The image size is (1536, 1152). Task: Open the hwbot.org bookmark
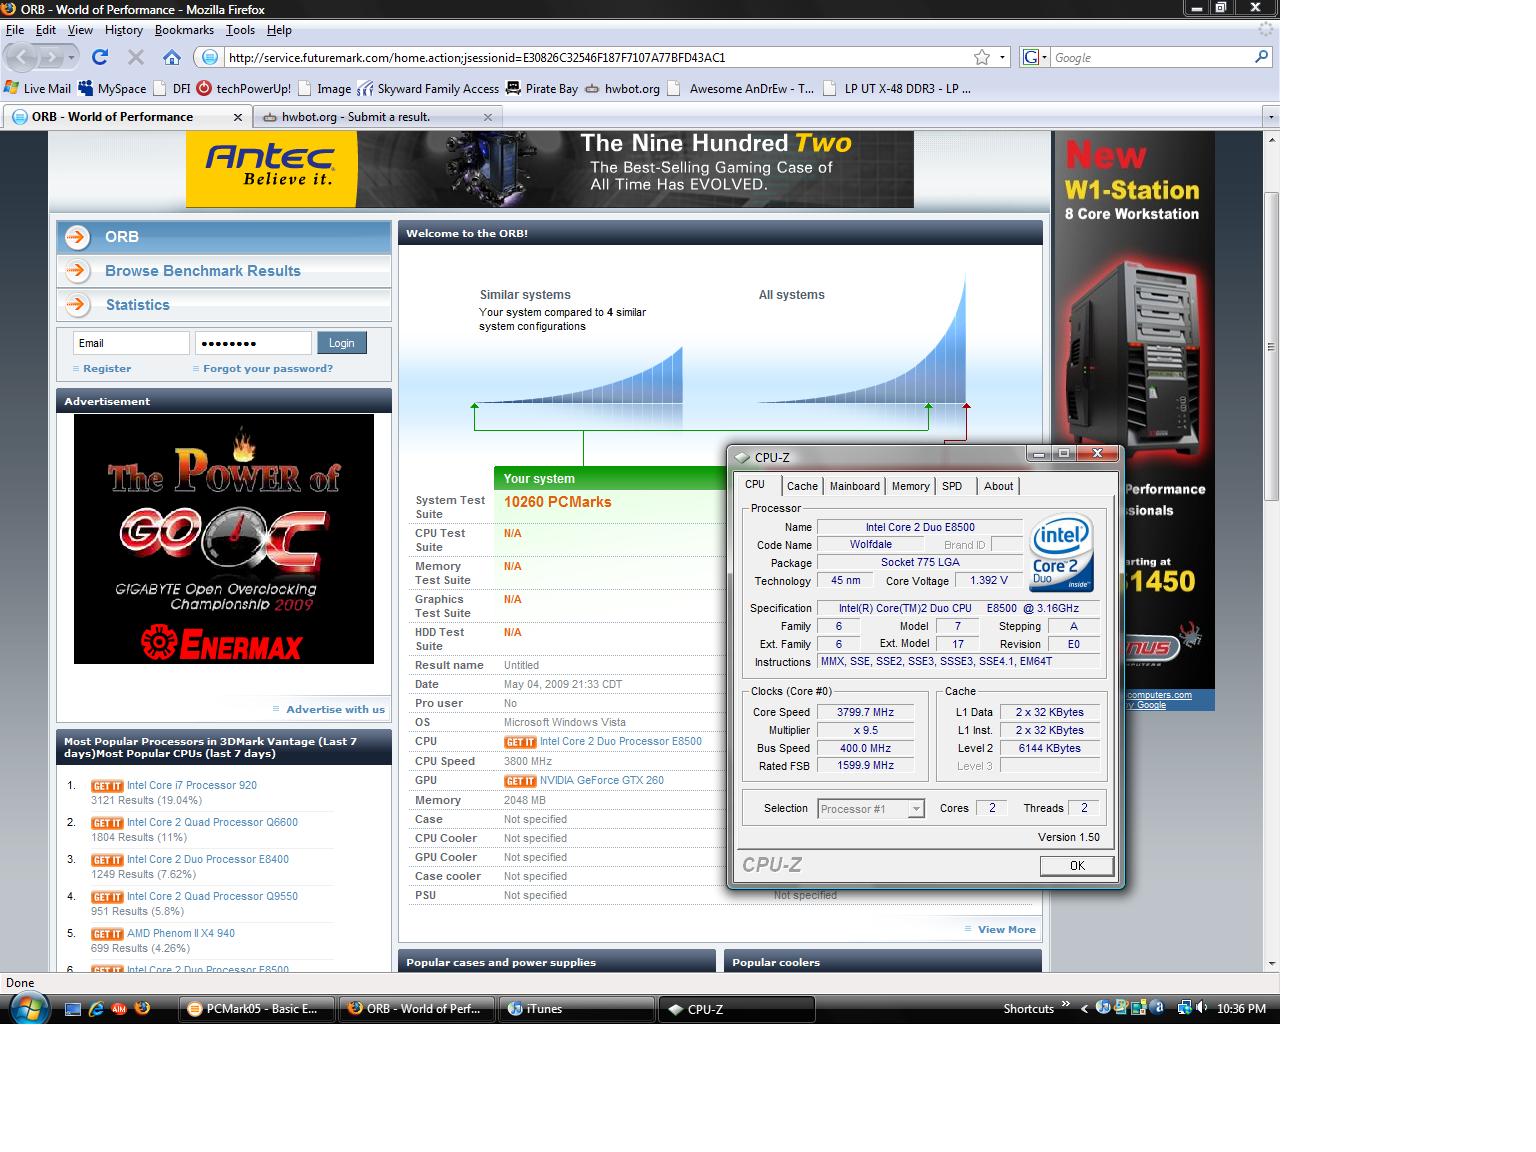tap(622, 88)
